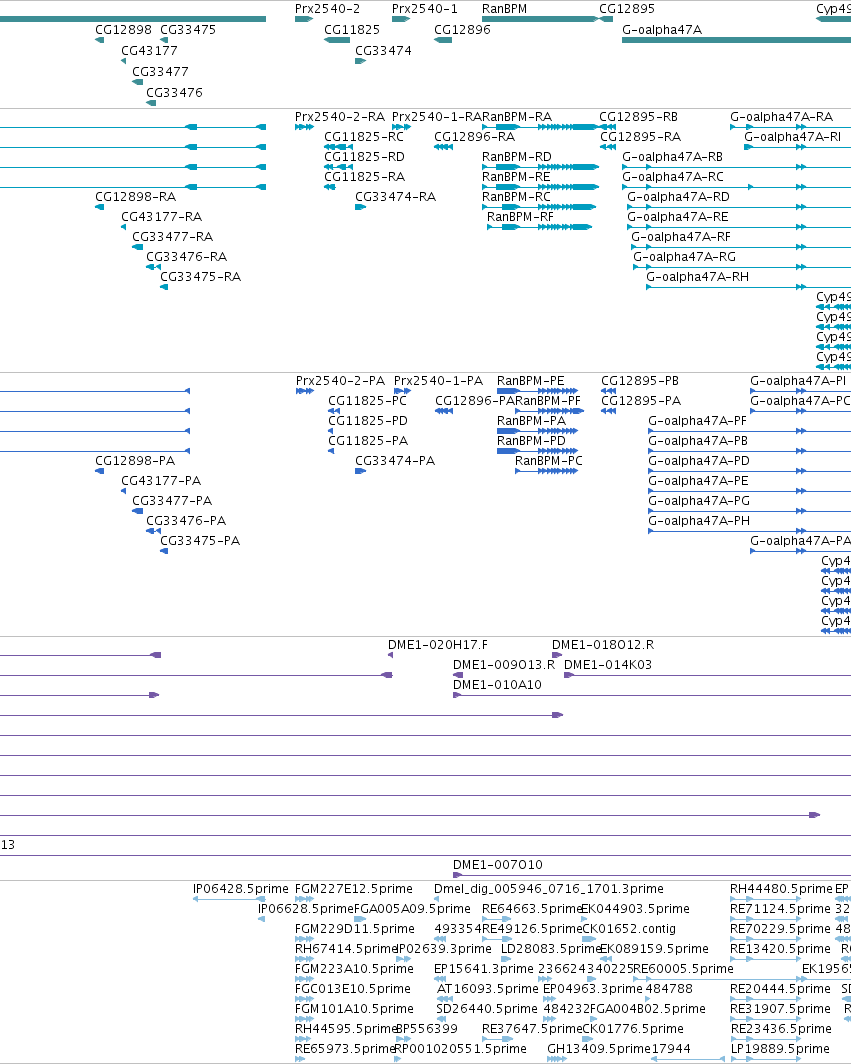Click transcript G-oalpha47A-RC

[673, 177]
